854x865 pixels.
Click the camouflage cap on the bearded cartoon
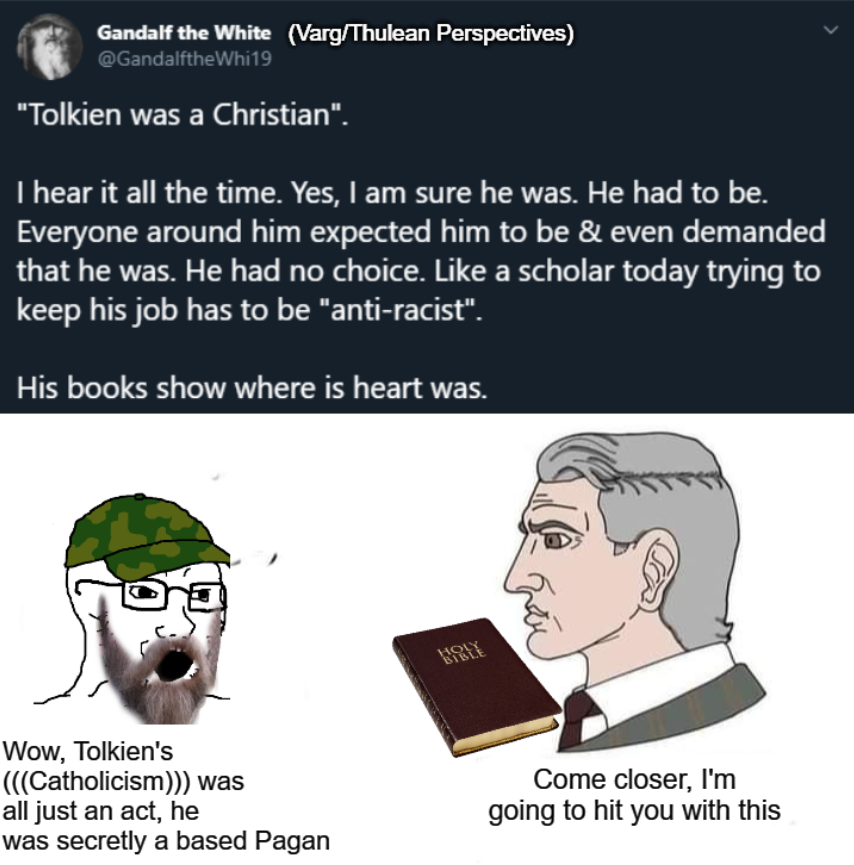click(x=145, y=534)
